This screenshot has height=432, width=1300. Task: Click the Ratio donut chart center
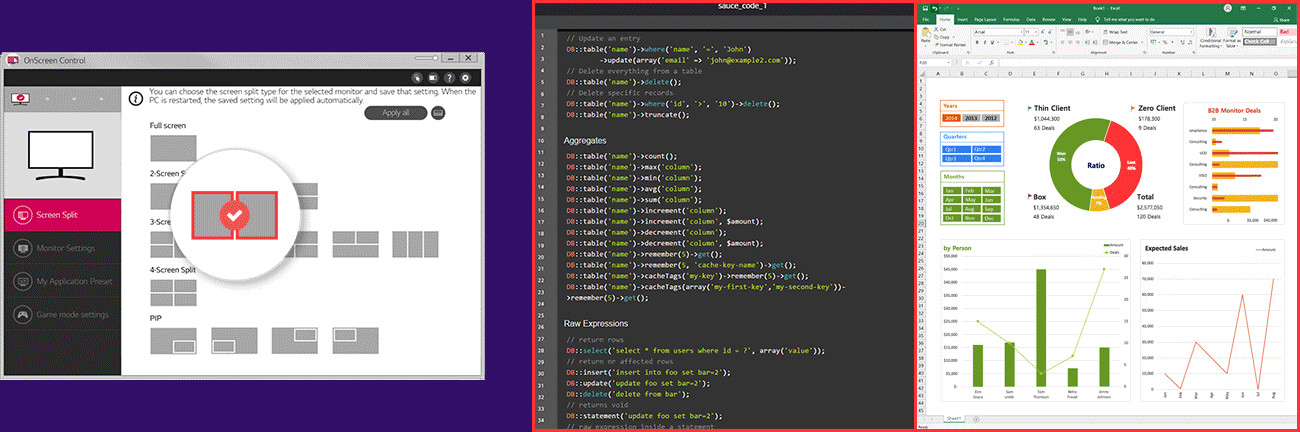(x=1096, y=166)
